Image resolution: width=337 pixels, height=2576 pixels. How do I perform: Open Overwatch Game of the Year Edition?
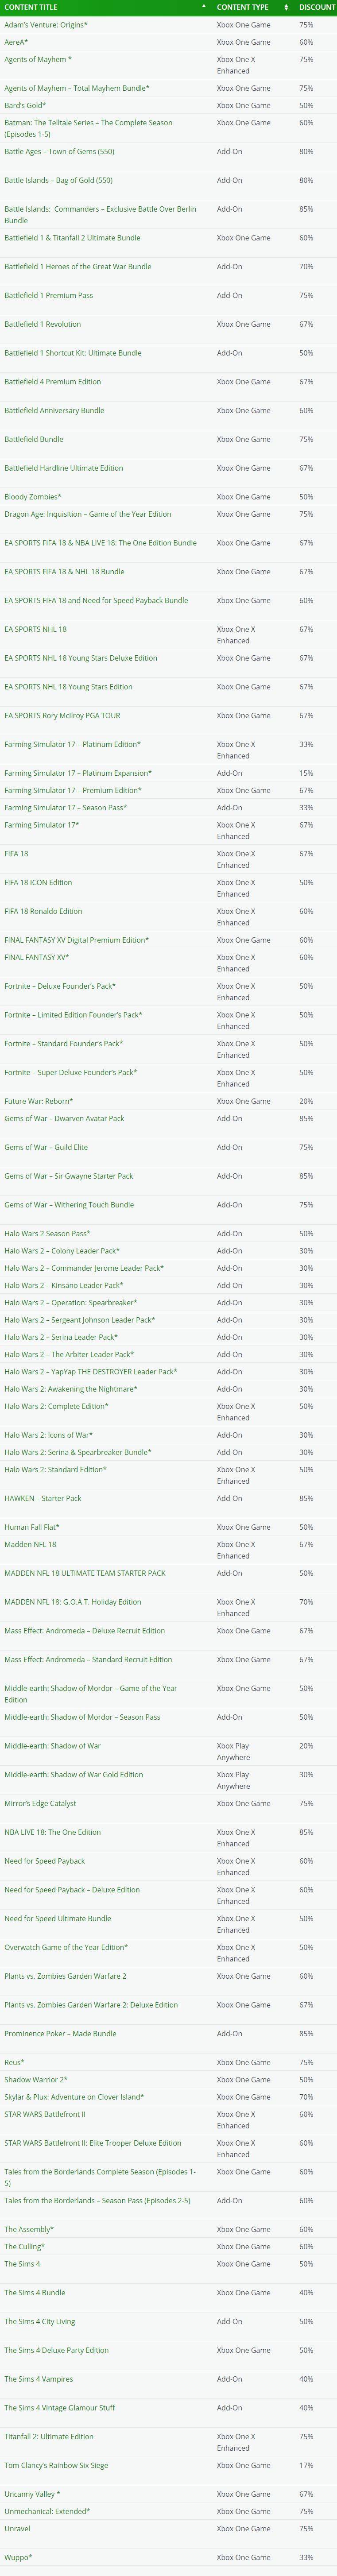coord(66,1947)
